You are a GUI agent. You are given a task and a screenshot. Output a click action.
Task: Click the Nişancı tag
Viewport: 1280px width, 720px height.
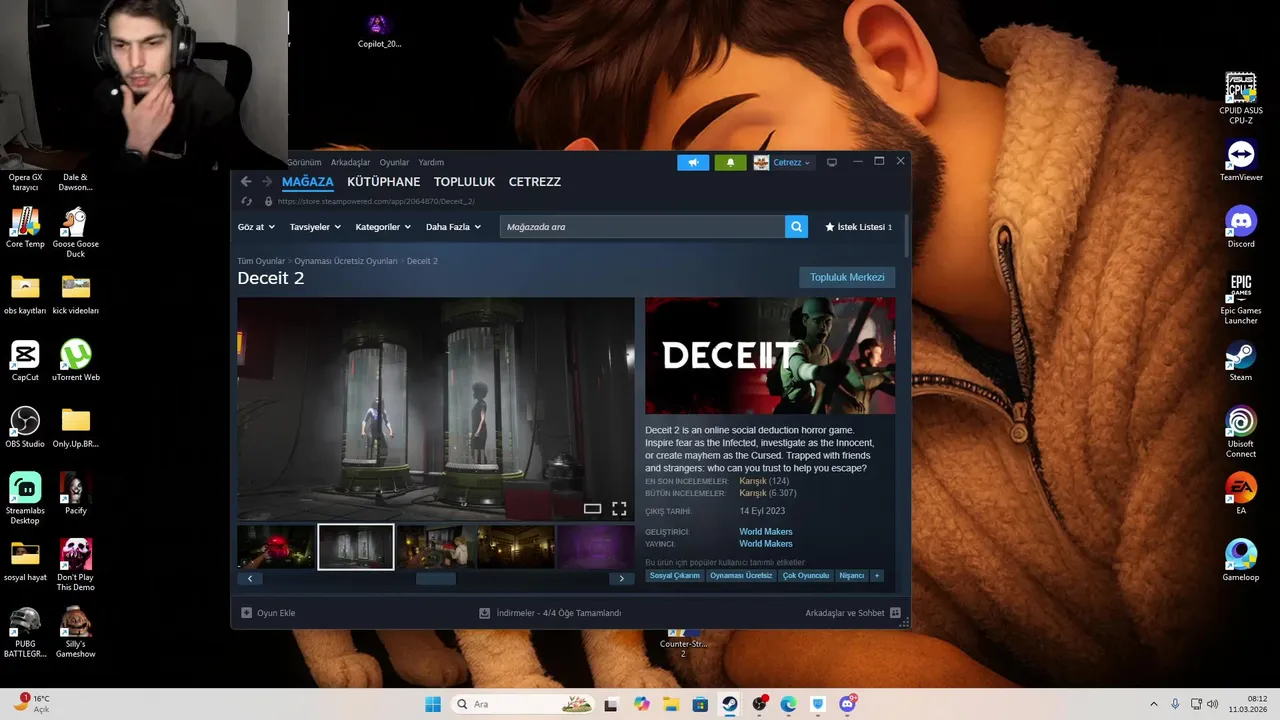pos(852,576)
